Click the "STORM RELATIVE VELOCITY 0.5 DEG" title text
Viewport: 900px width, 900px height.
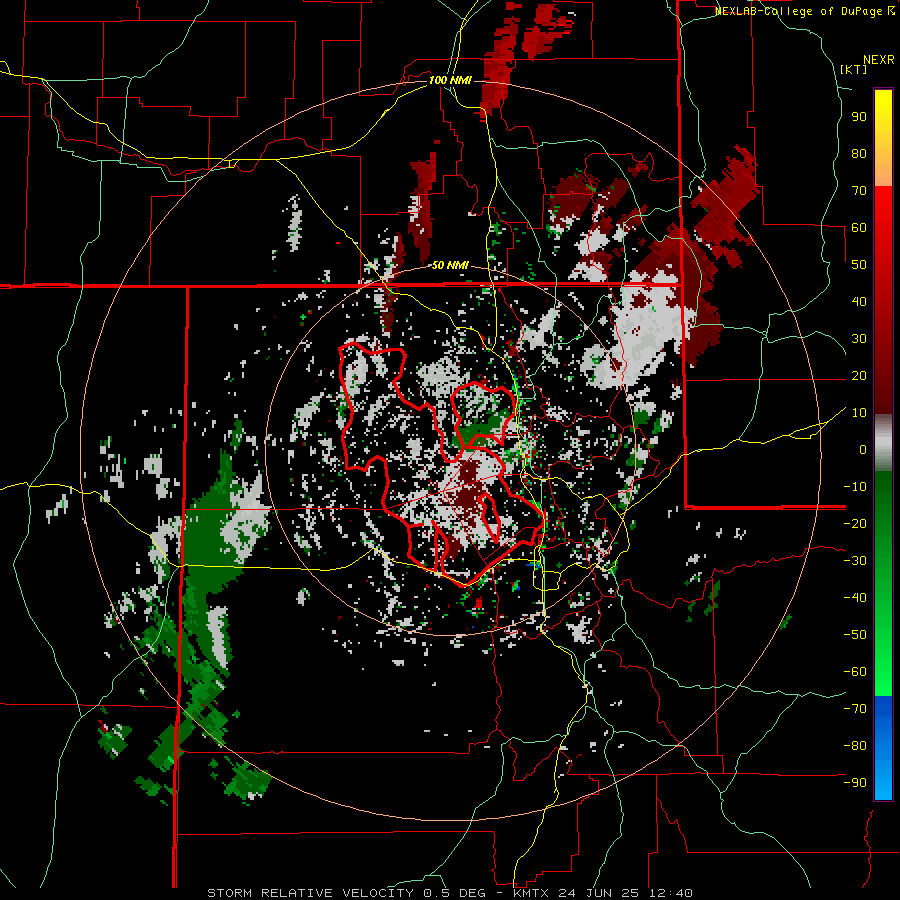coord(346,893)
